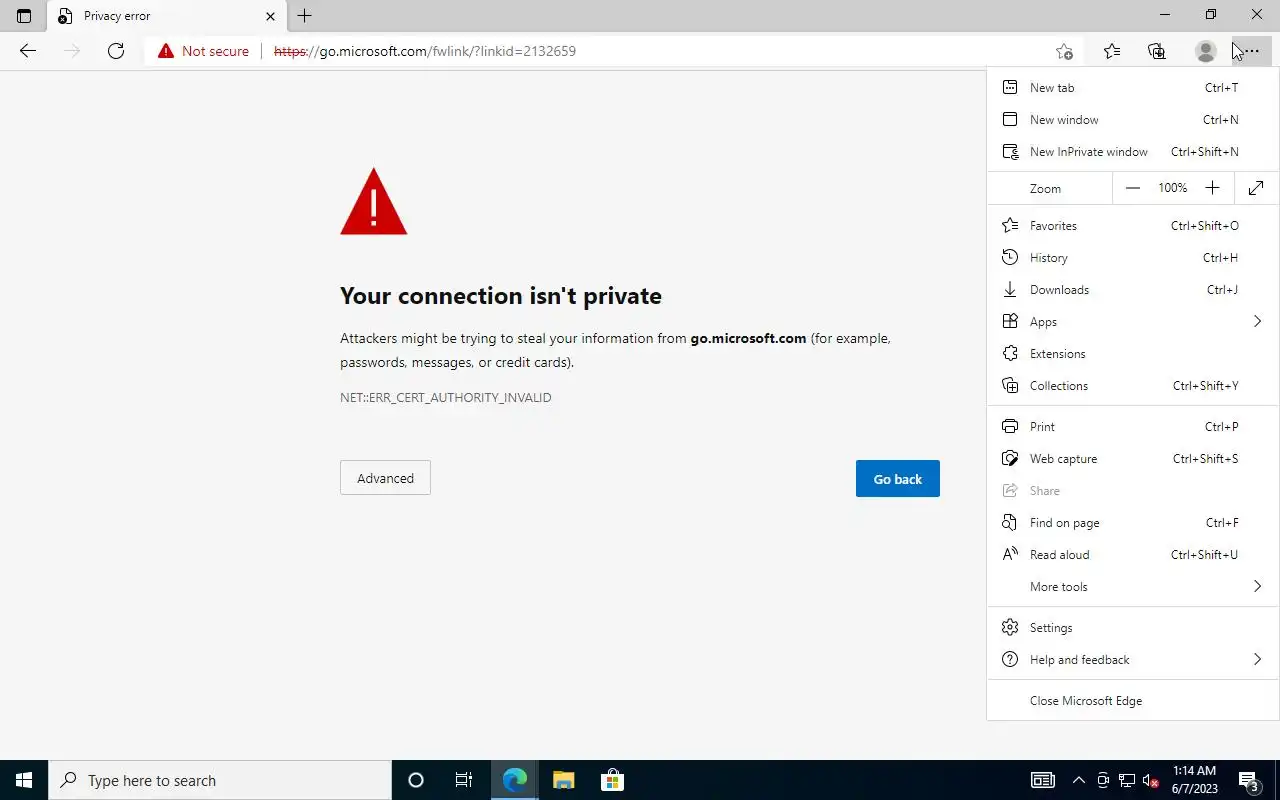Open Favorites from the menu
Screen dimensions: 1280x800
(1133, 226)
